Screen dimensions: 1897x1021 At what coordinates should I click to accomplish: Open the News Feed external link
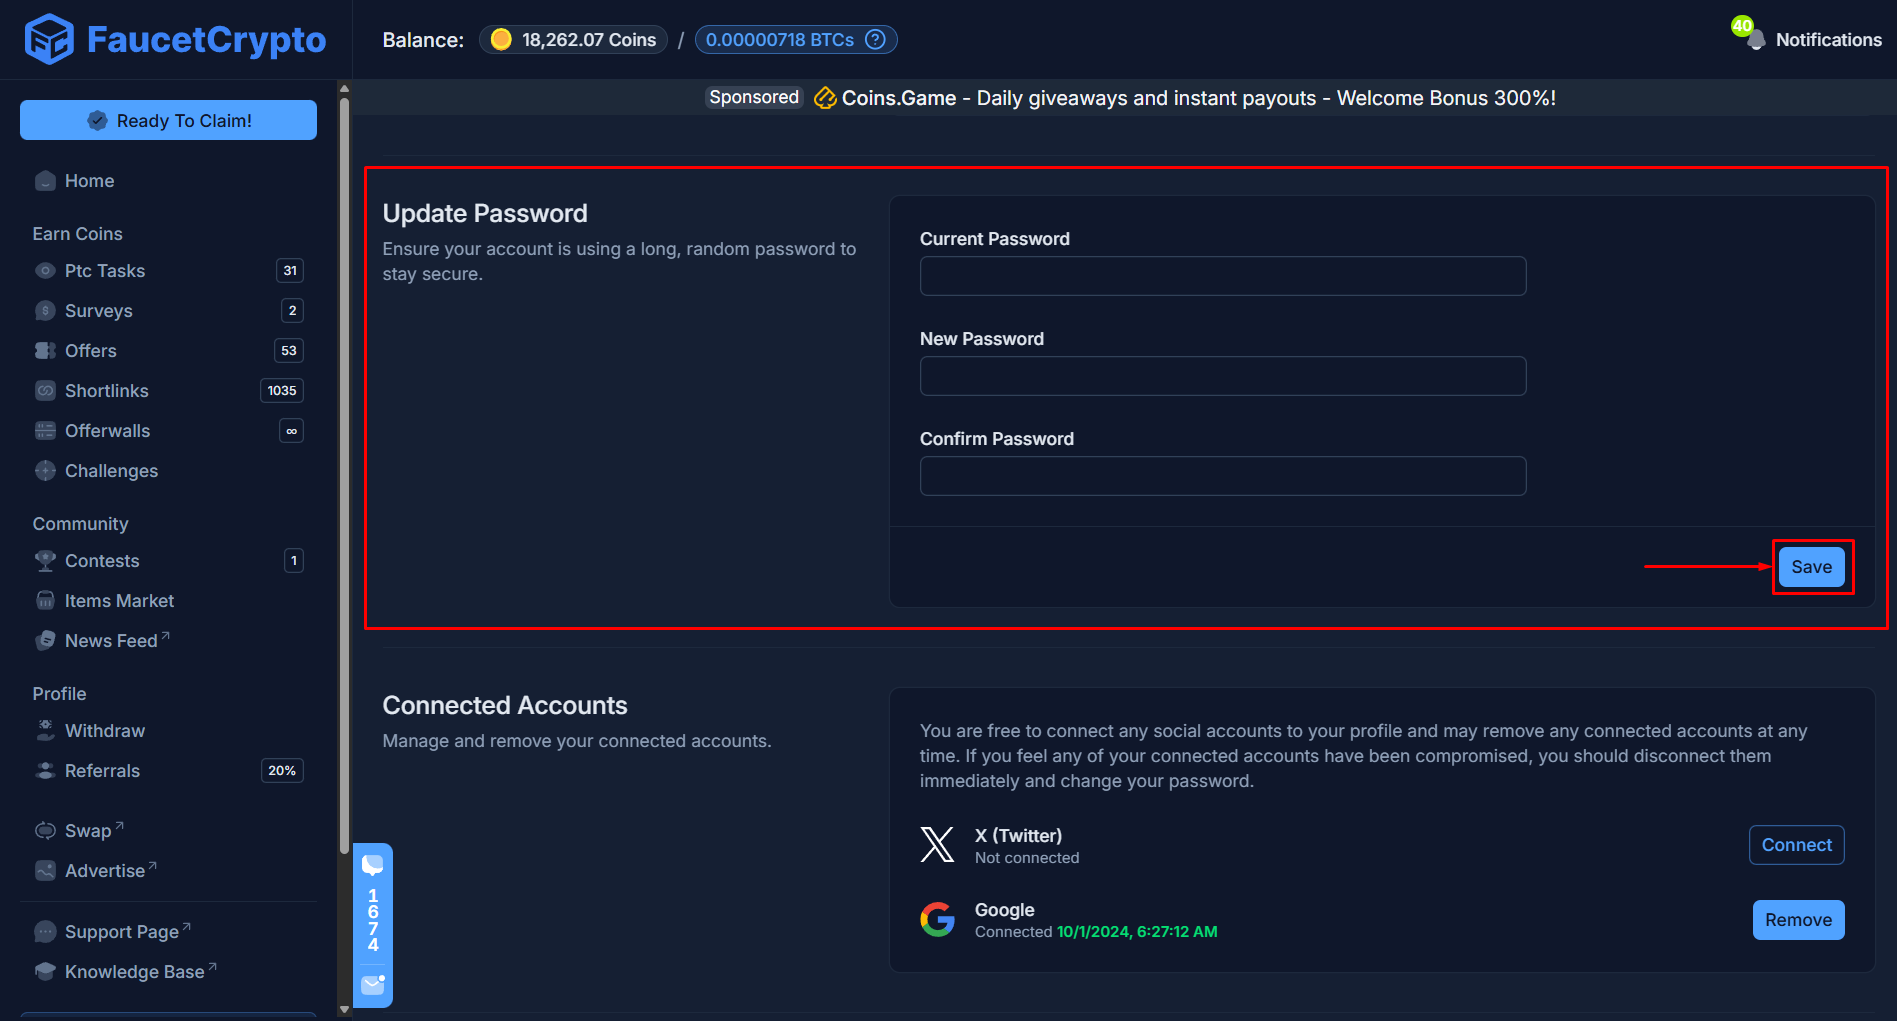click(164, 634)
